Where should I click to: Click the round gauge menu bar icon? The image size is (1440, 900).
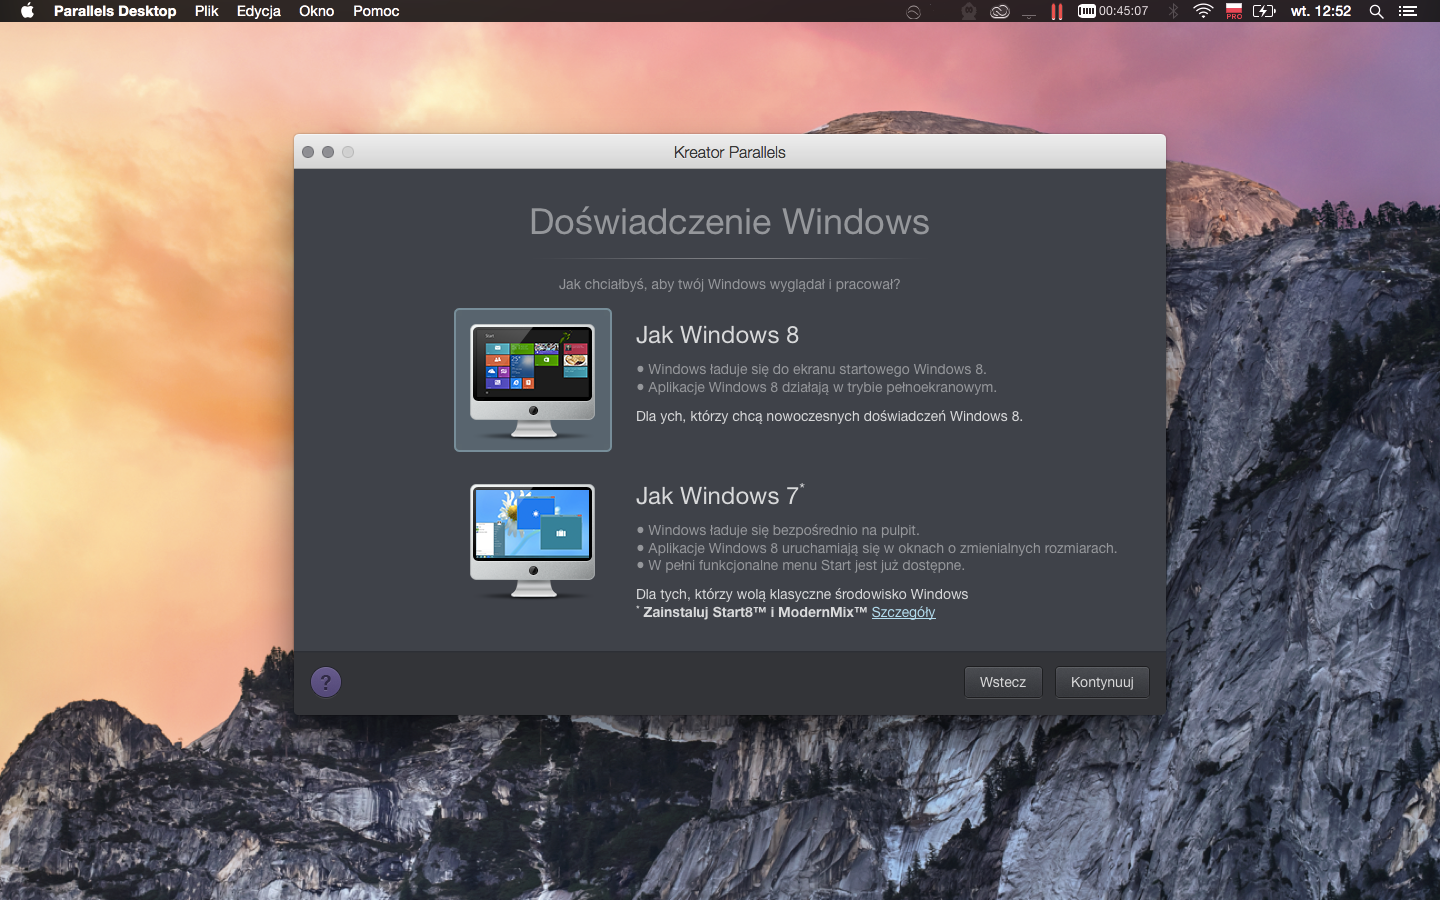pyautogui.click(x=913, y=12)
